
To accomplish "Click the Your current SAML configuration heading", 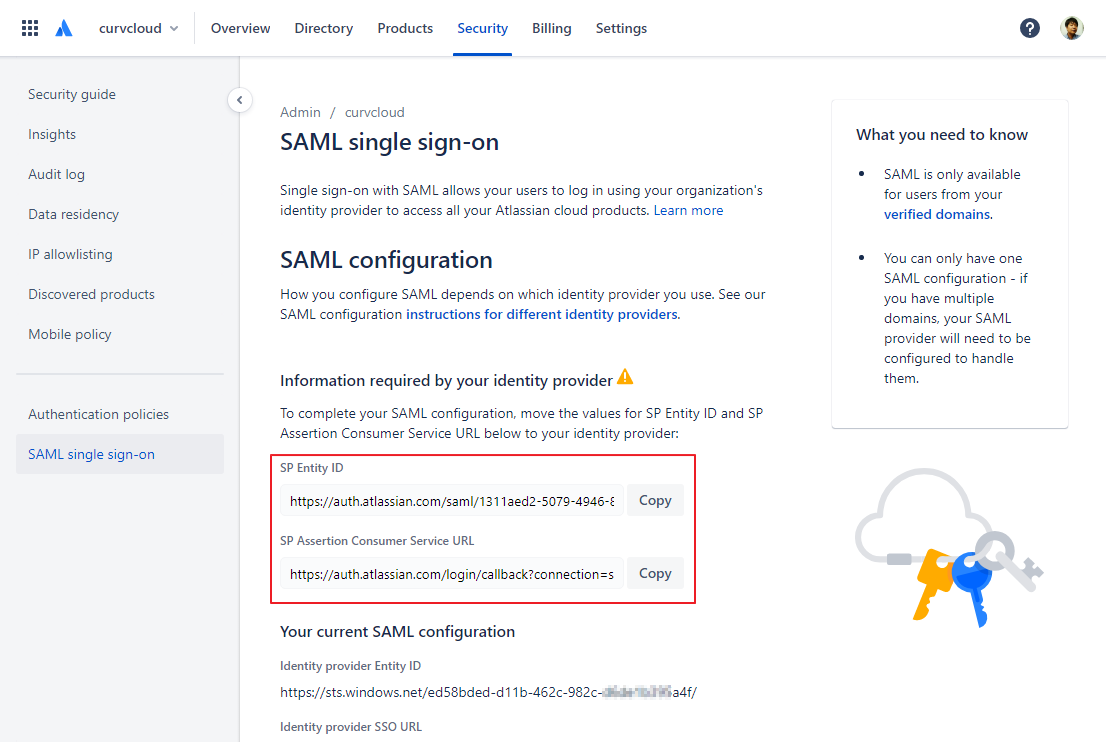I will [398, 632].
